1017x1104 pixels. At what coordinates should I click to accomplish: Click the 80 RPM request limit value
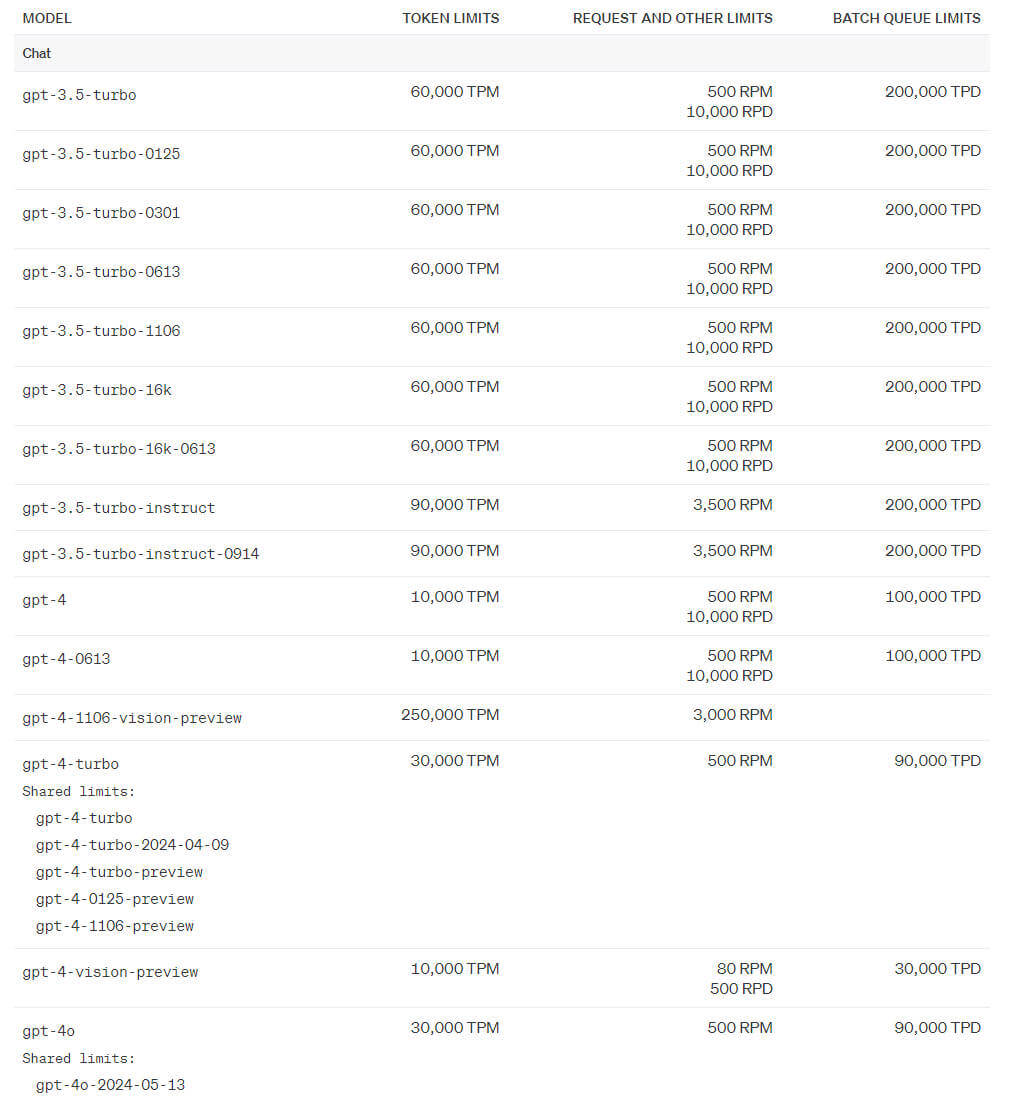[x=739, y=968]
